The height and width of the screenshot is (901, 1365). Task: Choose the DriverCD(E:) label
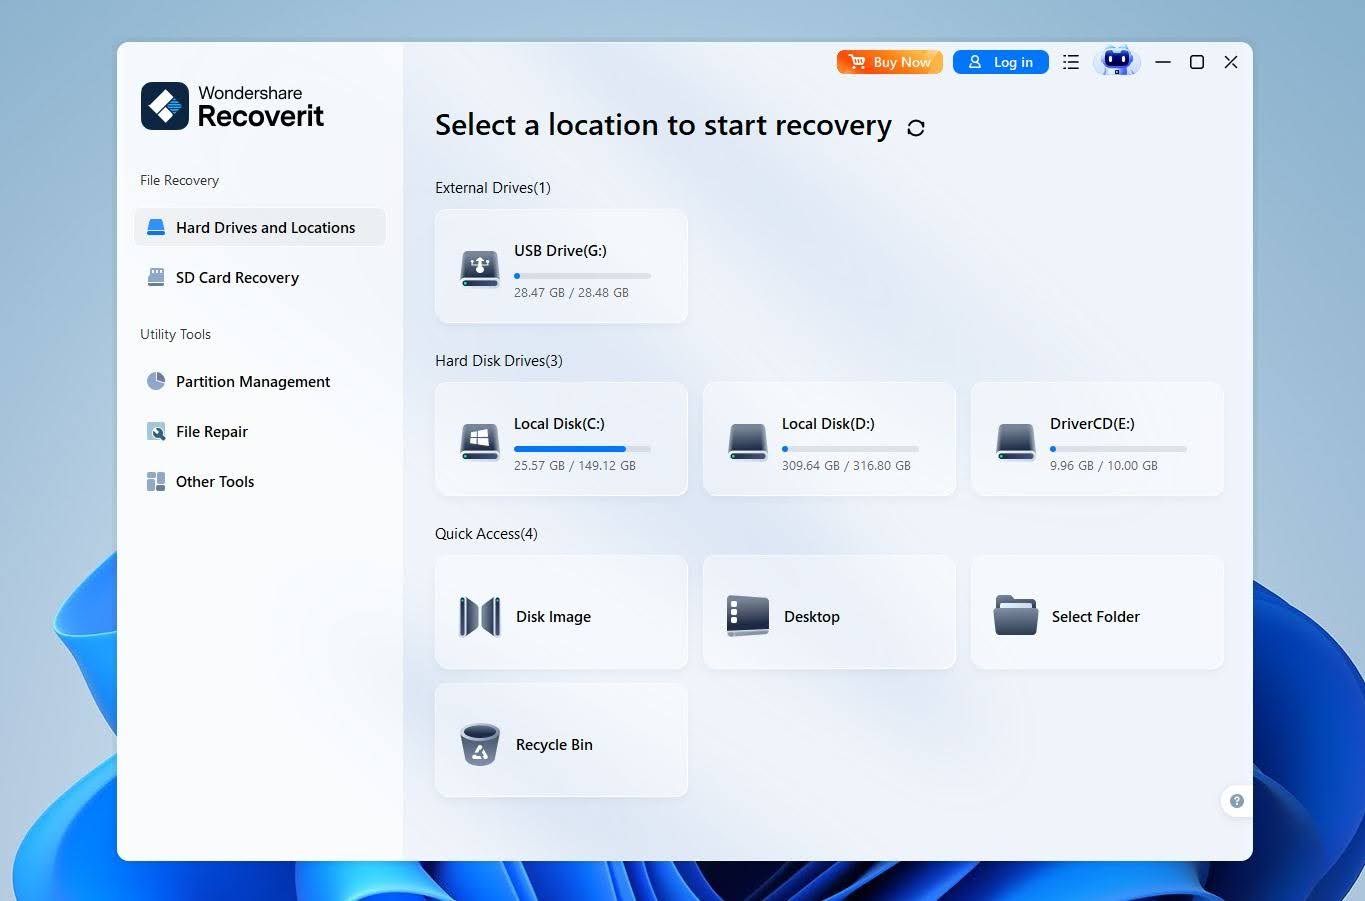(x=1092, y=424)
